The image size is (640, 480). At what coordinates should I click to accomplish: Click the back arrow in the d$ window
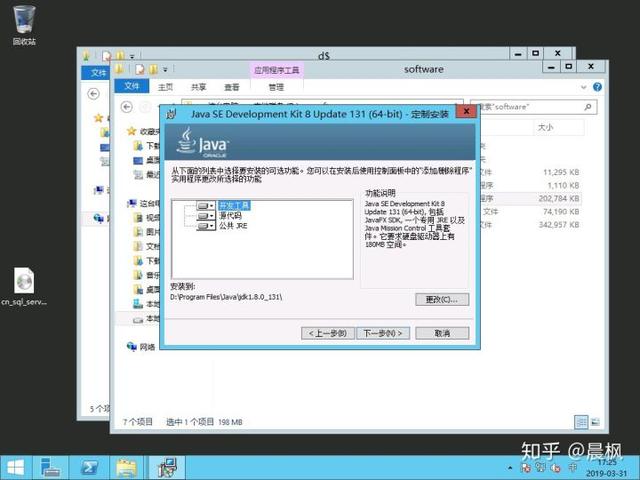tap(93, 94)
